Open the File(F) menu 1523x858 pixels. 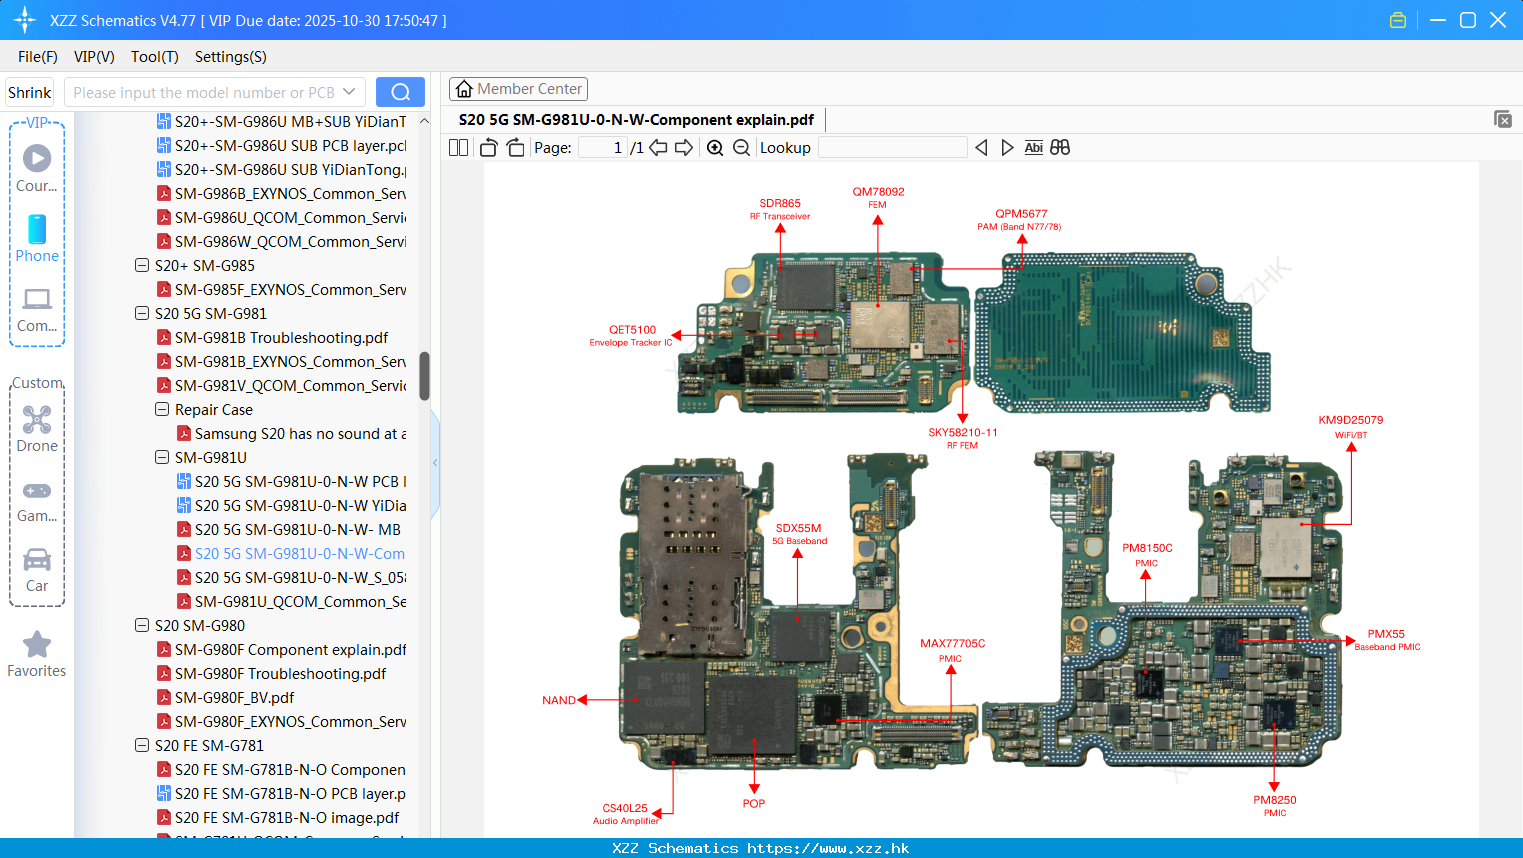coord(38,57)
